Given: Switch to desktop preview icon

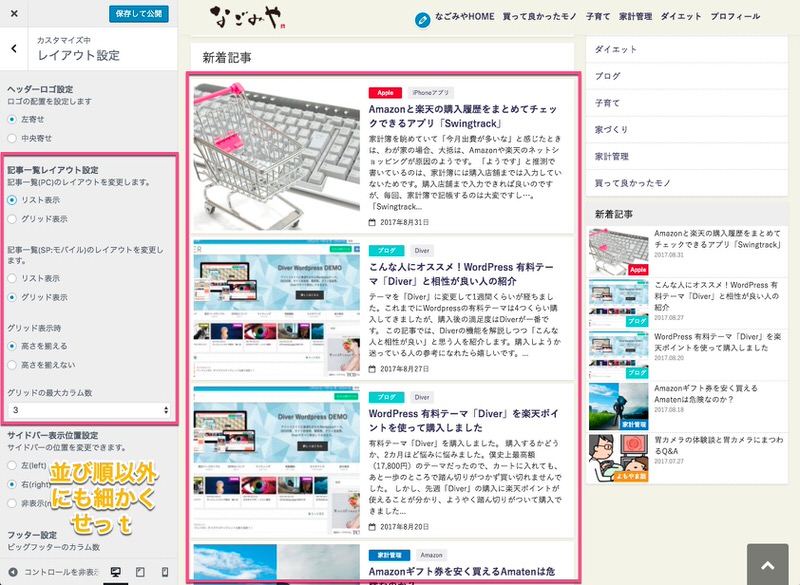Looking at the screenshot, I should (116, 571).
